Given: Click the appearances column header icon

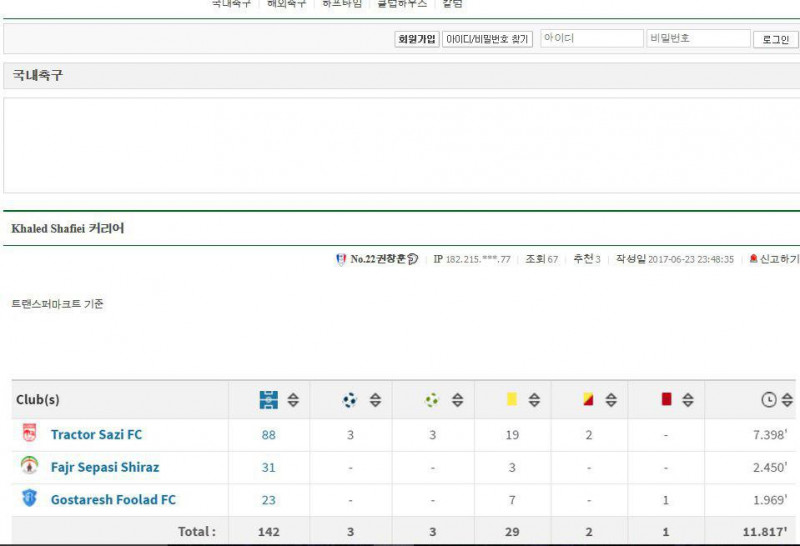Looking at the screenshot, I should point(268,400).
